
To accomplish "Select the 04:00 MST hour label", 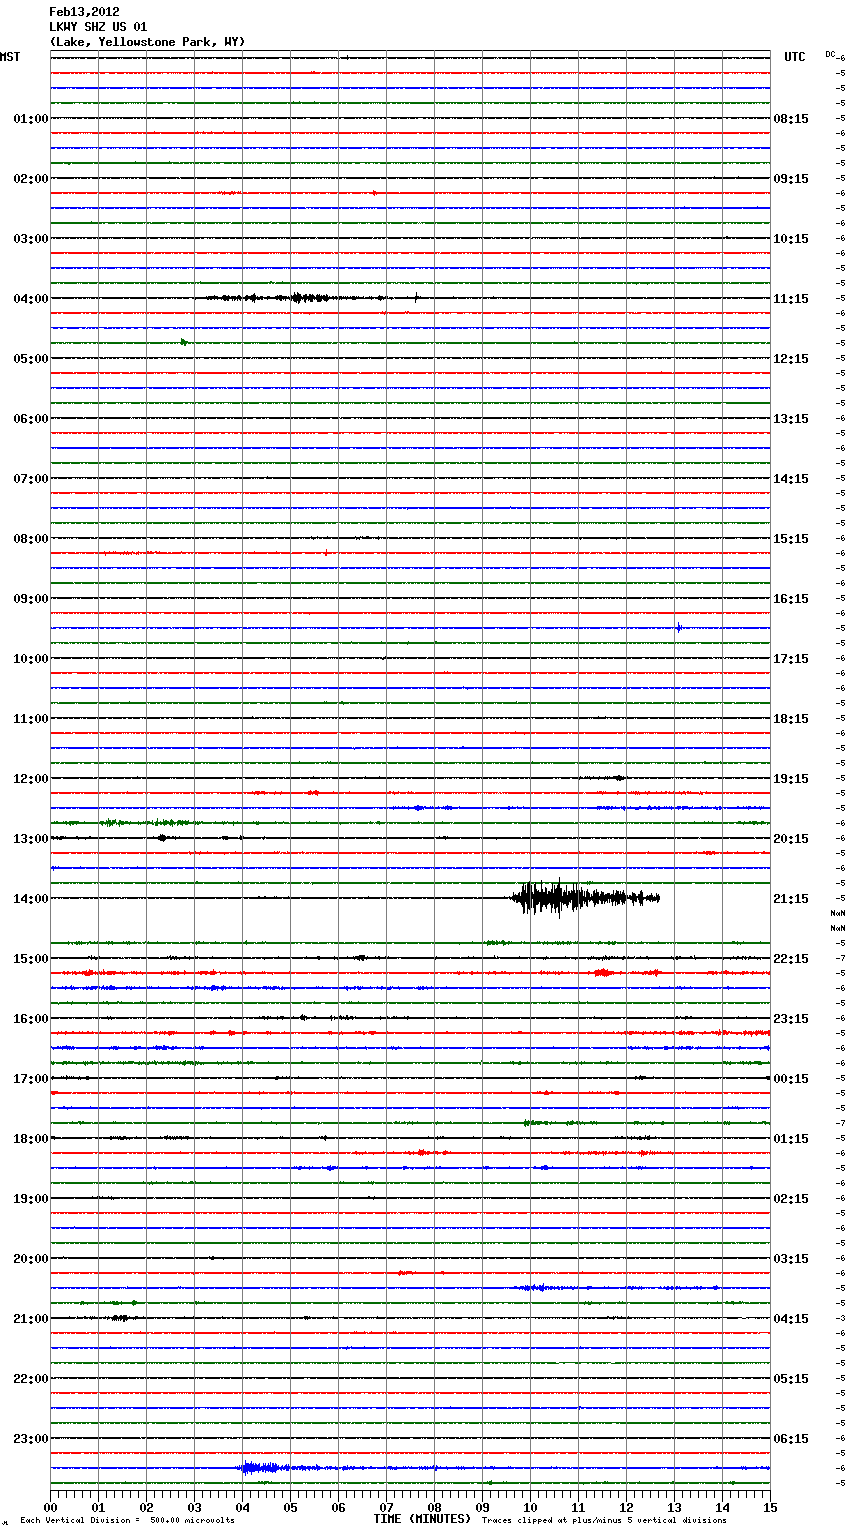I will 31,299.
